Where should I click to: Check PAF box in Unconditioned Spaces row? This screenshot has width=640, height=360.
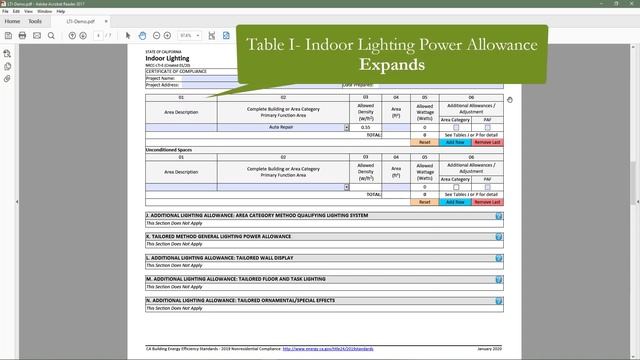click(487, 187)
